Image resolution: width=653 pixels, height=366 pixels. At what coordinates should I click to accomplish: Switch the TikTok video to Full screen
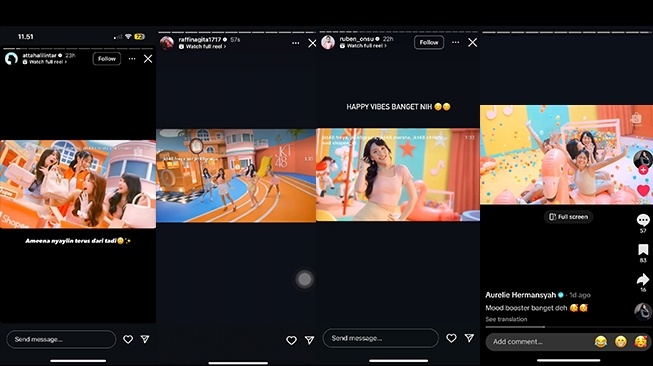pyautogui.click(x=568, y=217)
